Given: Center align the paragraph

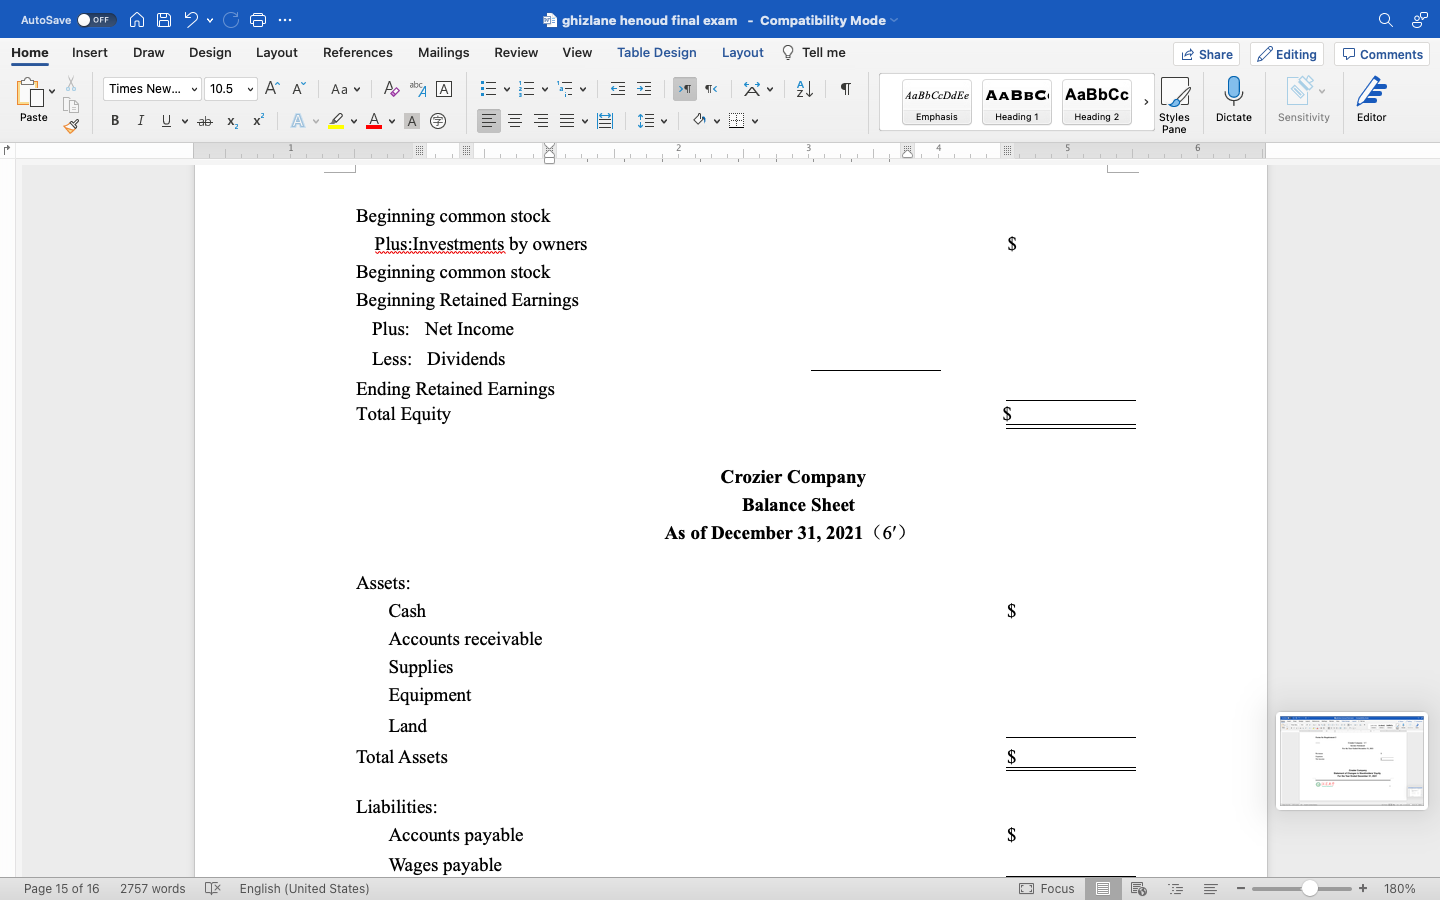Looking at the screenshot, I should click(515, 121).
